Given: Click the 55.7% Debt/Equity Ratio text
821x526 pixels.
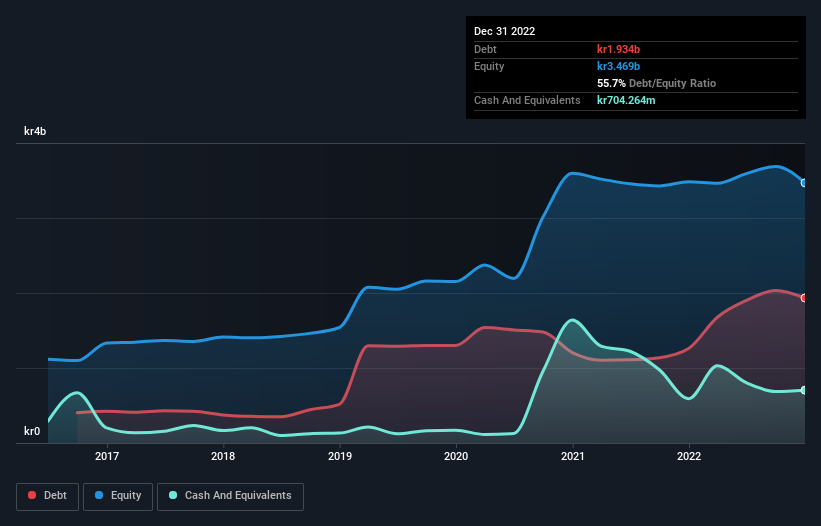Looking at the screenshot, I should coord(656,83).
